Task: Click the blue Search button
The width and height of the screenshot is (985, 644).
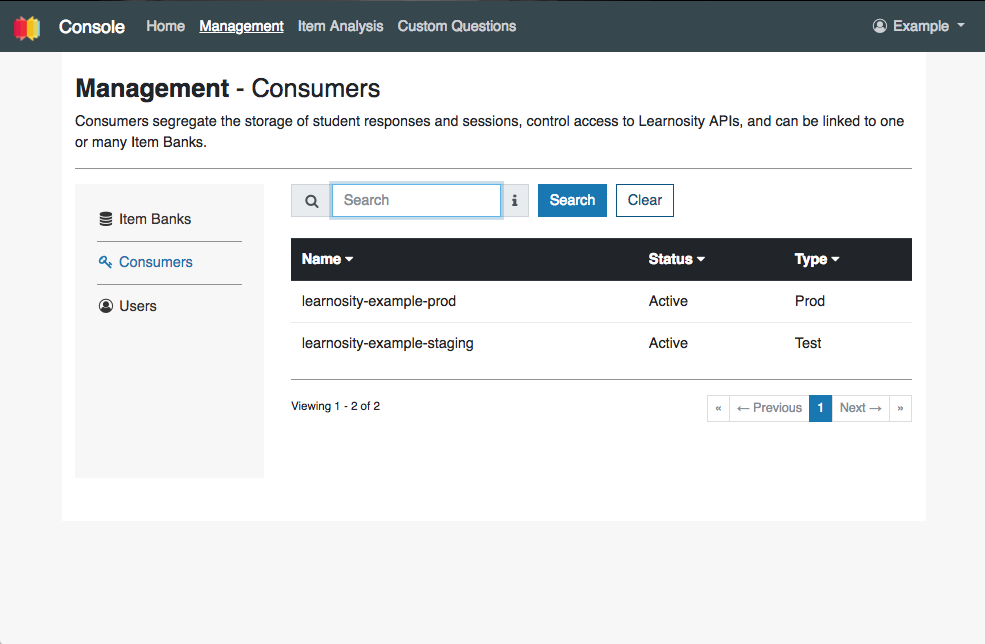Action: (x=572, y=200)
